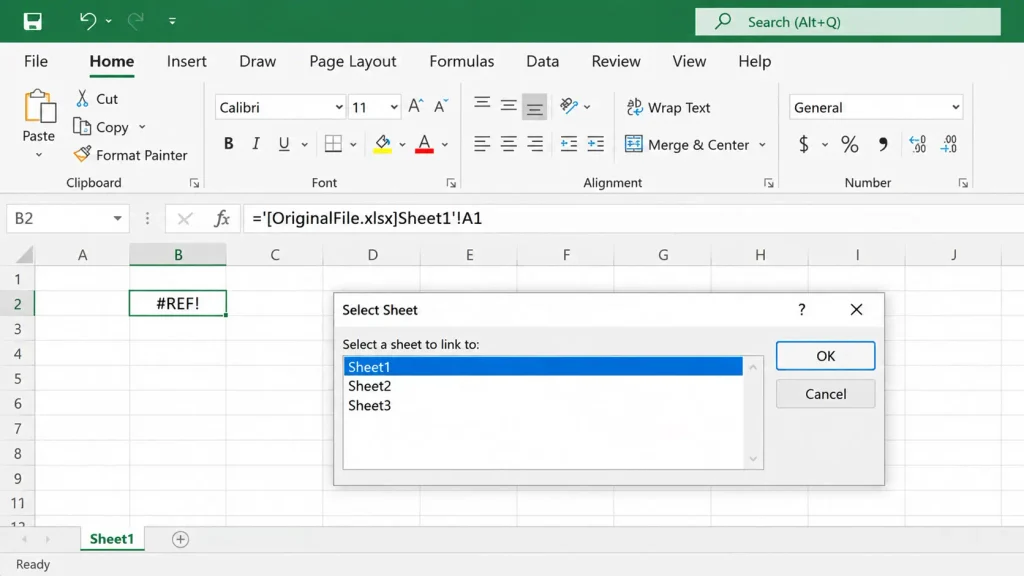Select Sheet3 in the sheet list

[x=543, y=406]
